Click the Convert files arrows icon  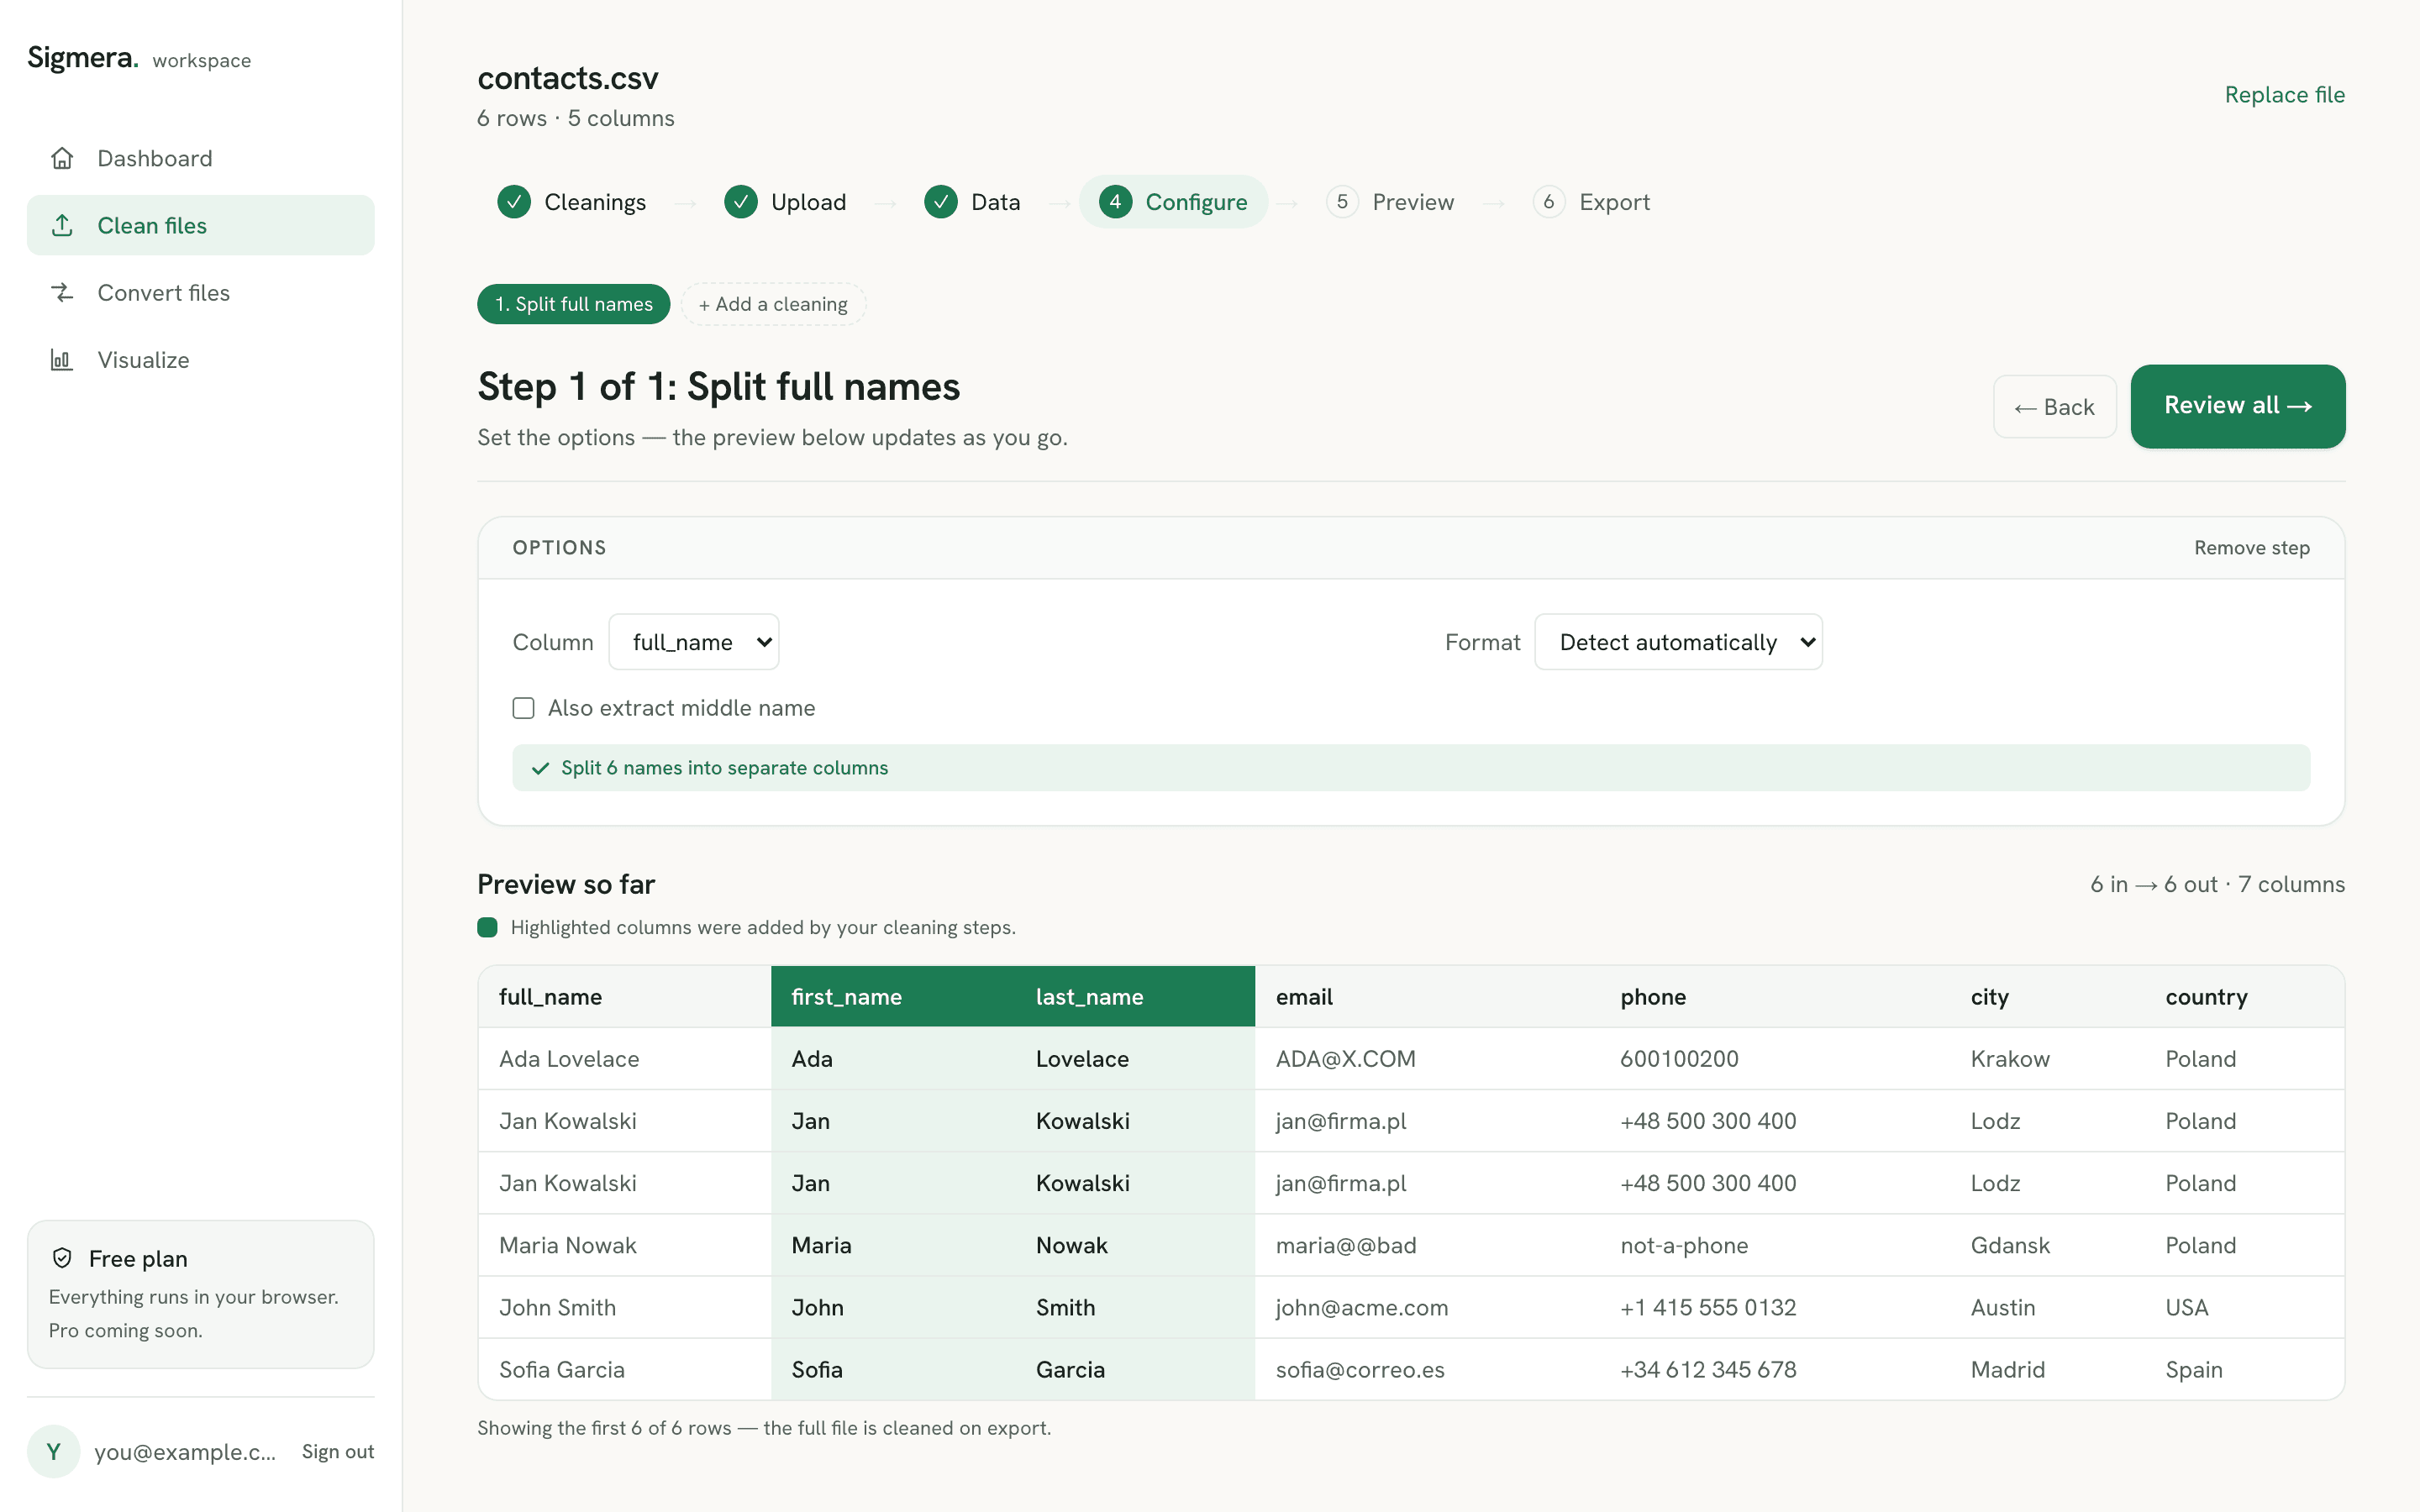[62, 292]
